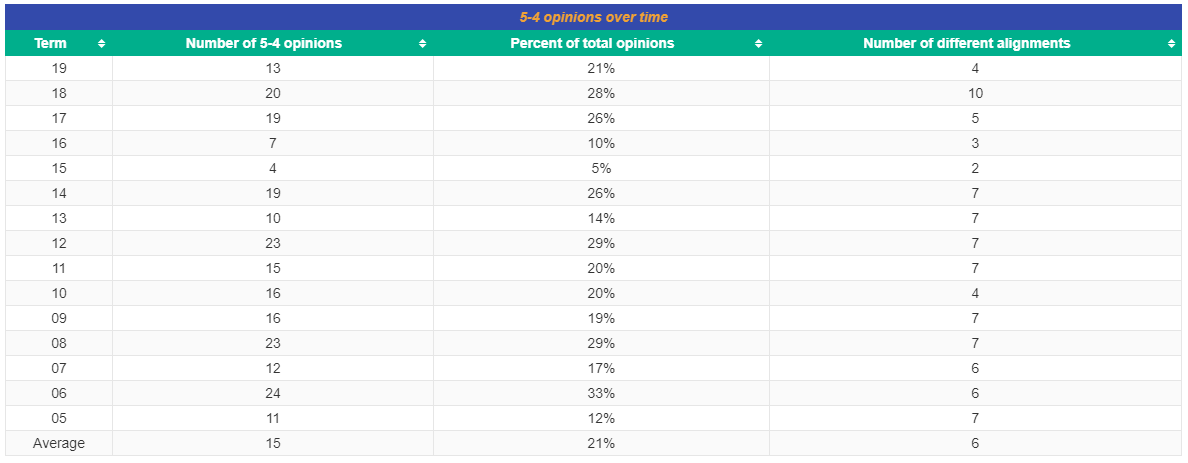Select the 5% percent cell

tap(601, 168)
